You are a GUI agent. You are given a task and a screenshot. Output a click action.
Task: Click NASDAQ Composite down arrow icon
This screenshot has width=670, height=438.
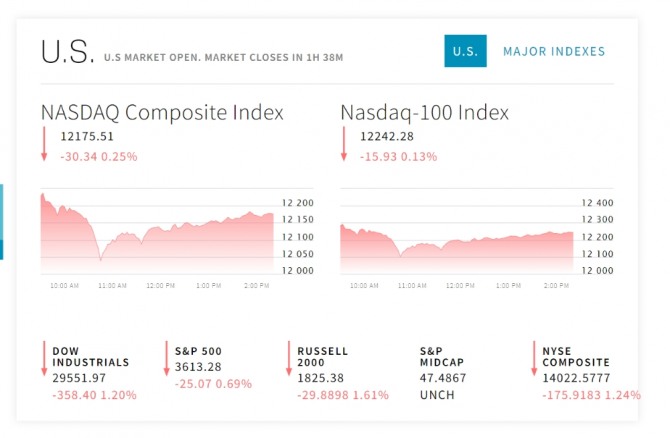click(45, 144)
